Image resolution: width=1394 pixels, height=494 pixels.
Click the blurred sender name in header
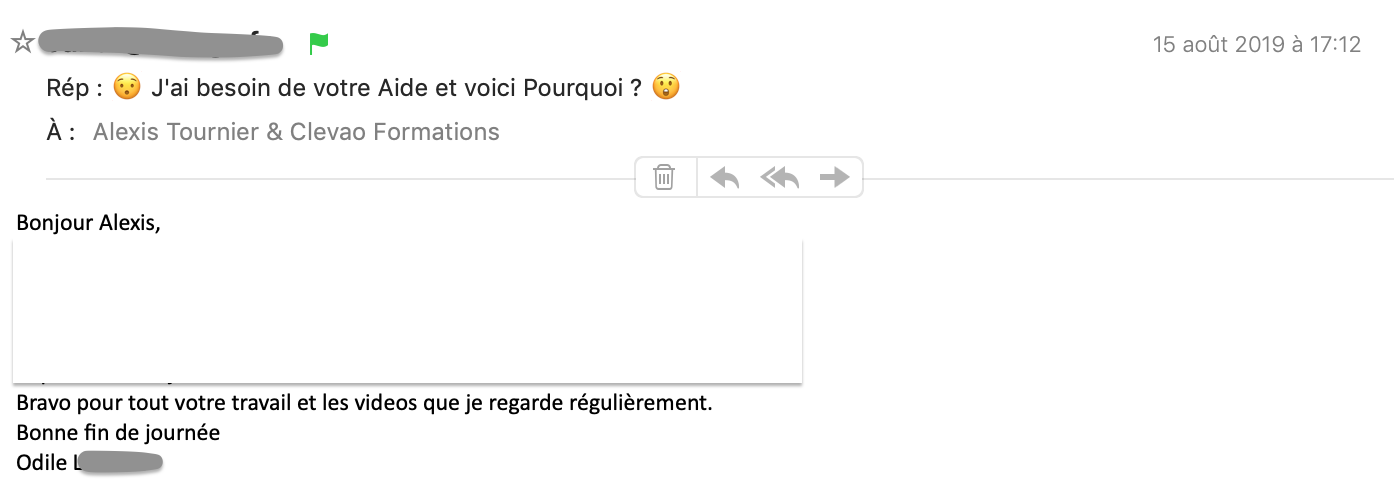(x=166, y=43)
